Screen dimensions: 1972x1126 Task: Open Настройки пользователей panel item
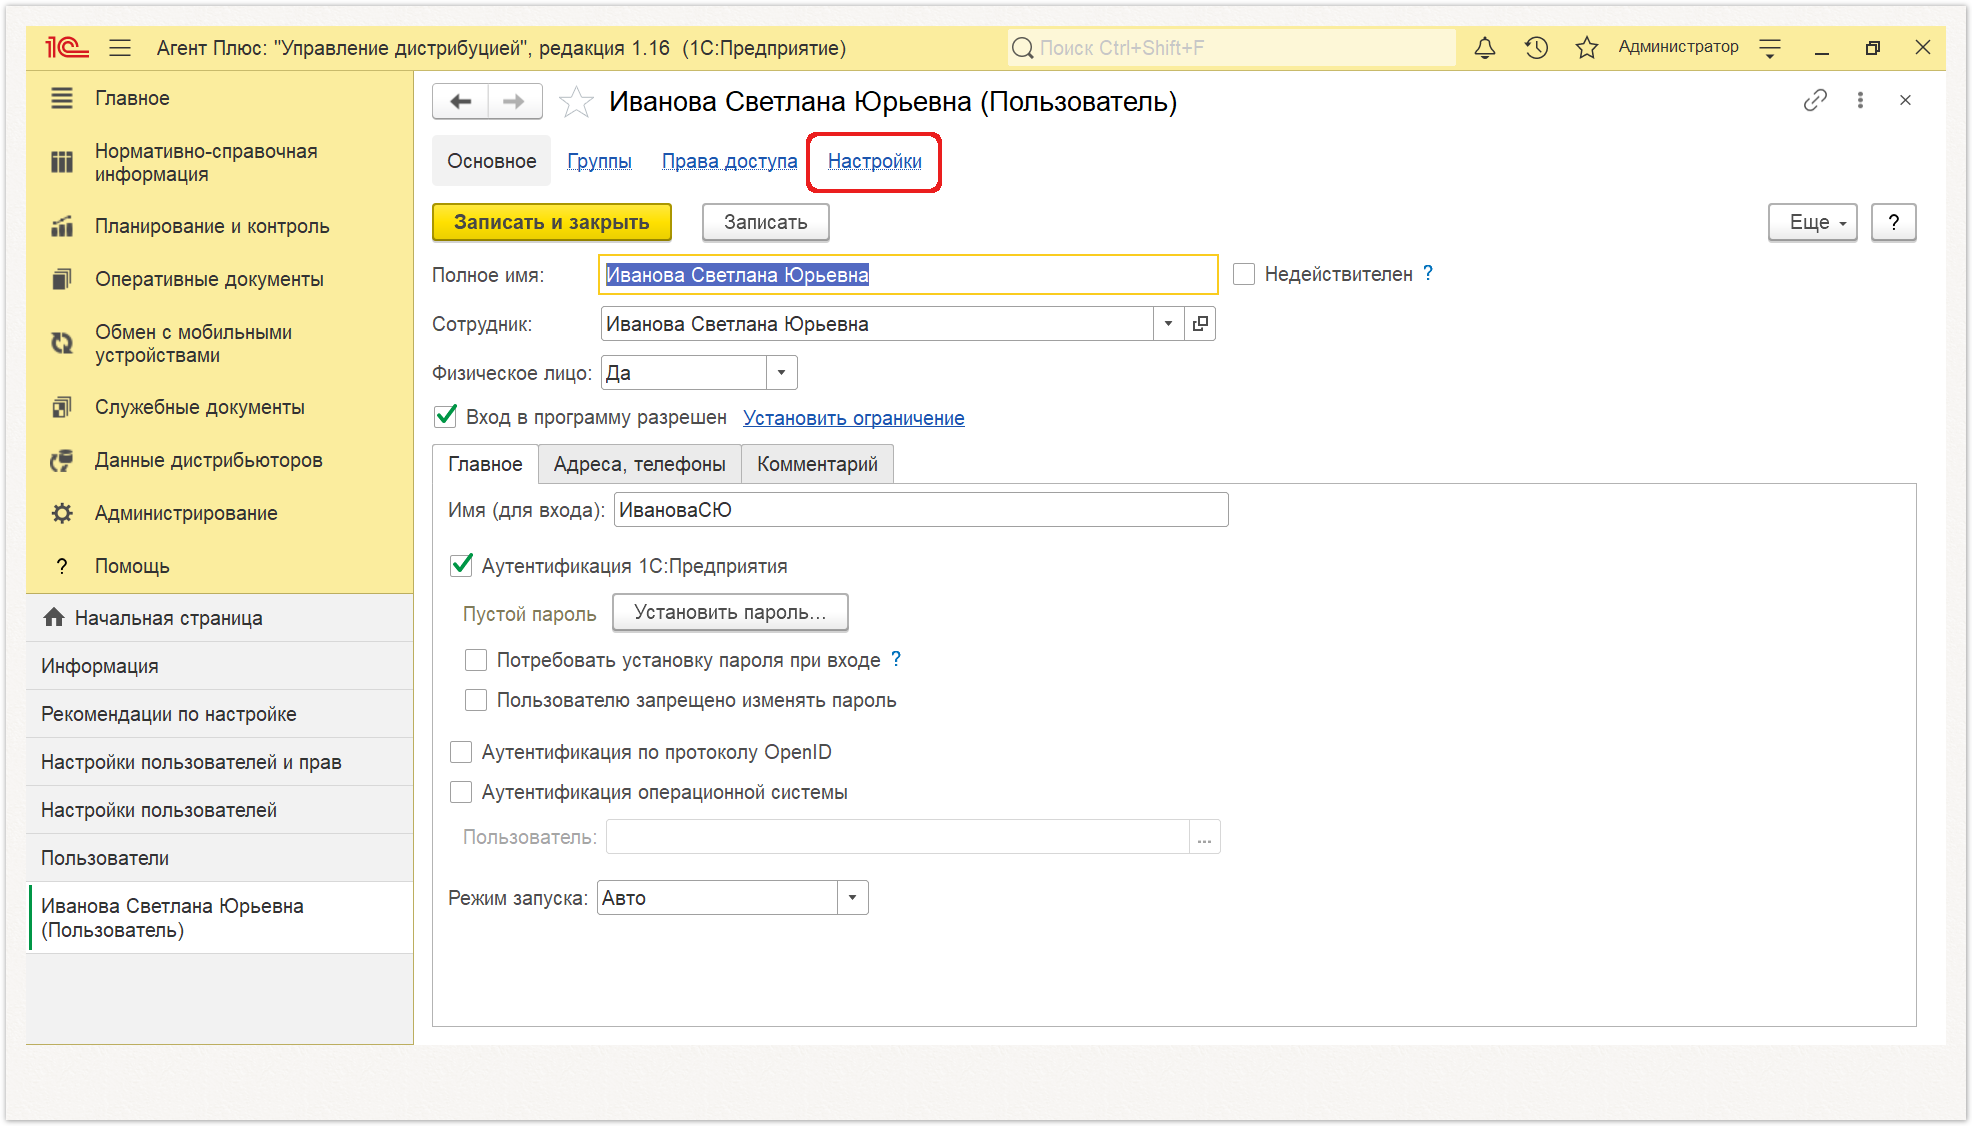pyautogui.click(x=220, y=810)
